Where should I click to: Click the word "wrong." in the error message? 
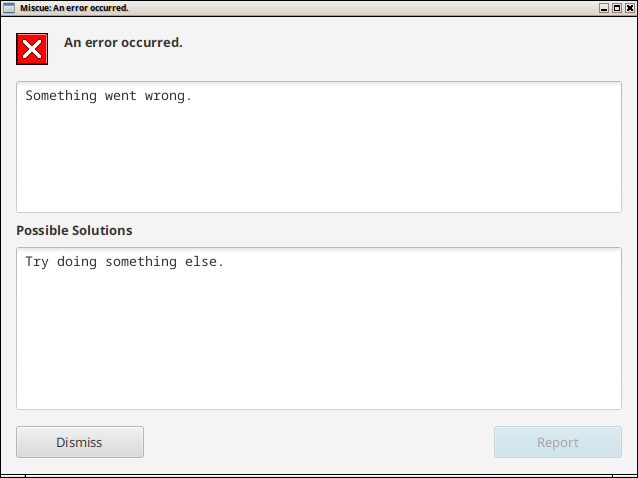click(x=168, y=96)
